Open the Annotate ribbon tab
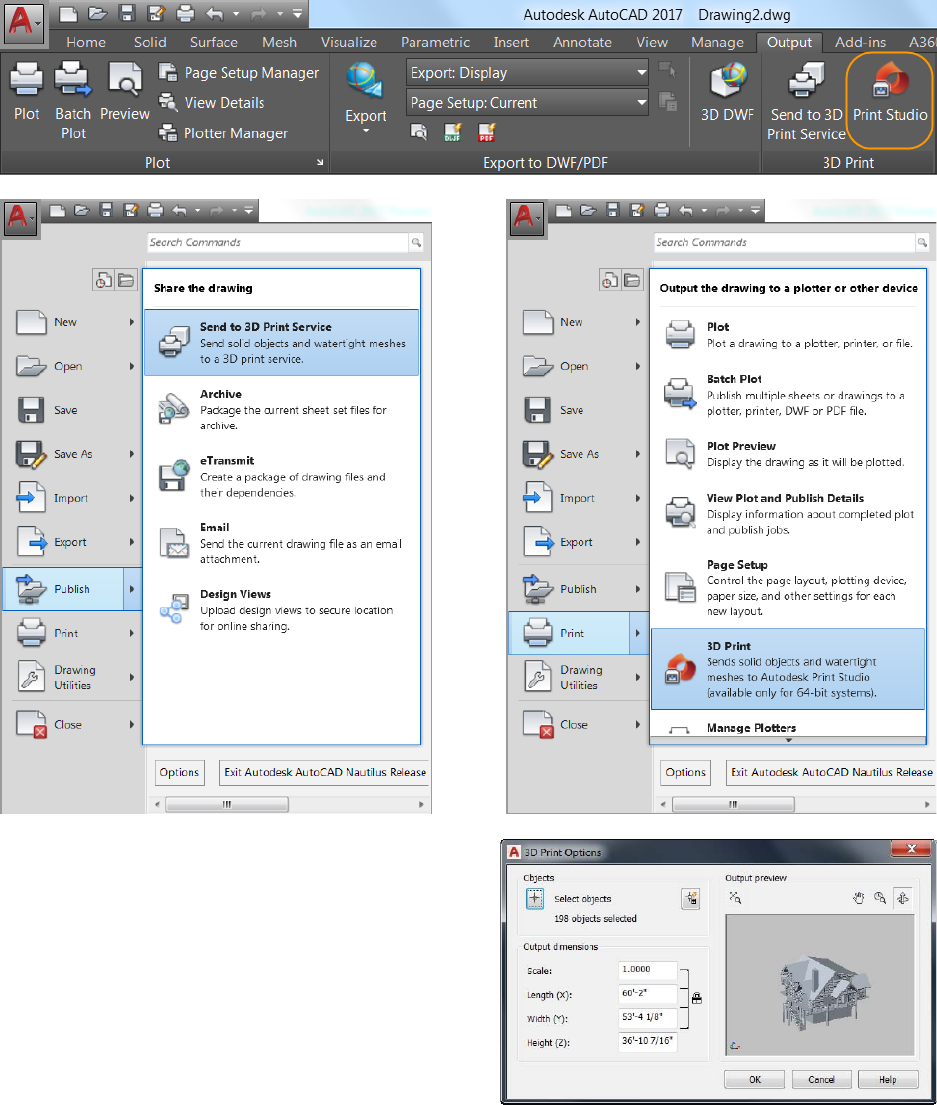 click(x=582, y=42)
